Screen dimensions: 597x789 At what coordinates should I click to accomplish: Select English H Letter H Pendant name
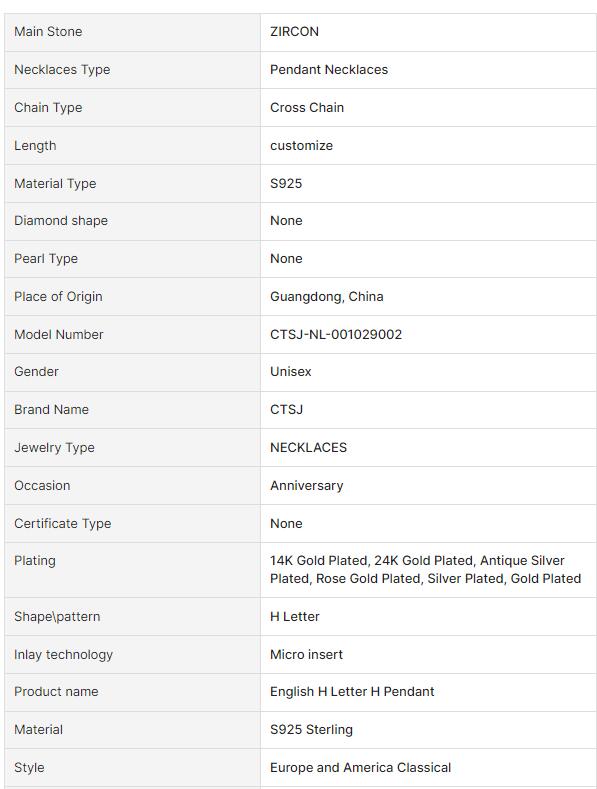click(352, 692)
